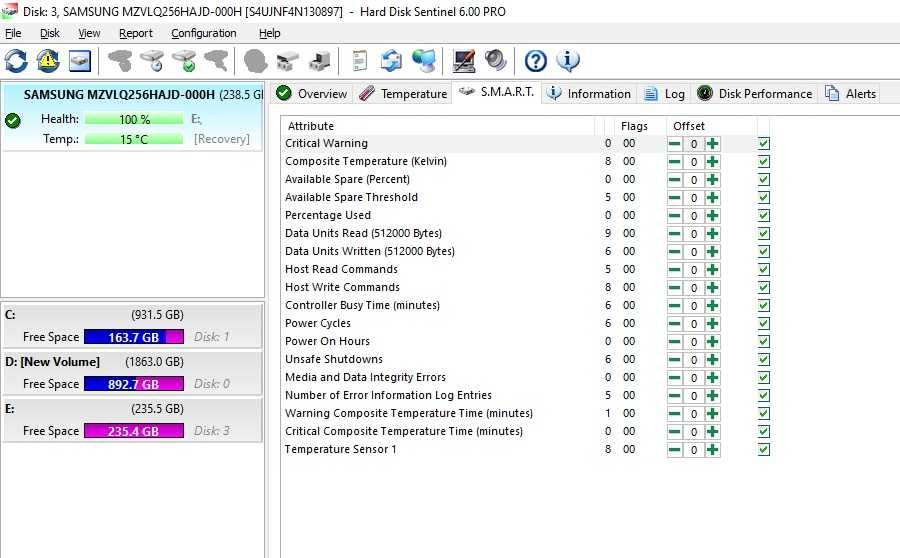900x558 pixels.
Task: Click the gray disk icon after the head silhouette
Action: coord(288,61)
